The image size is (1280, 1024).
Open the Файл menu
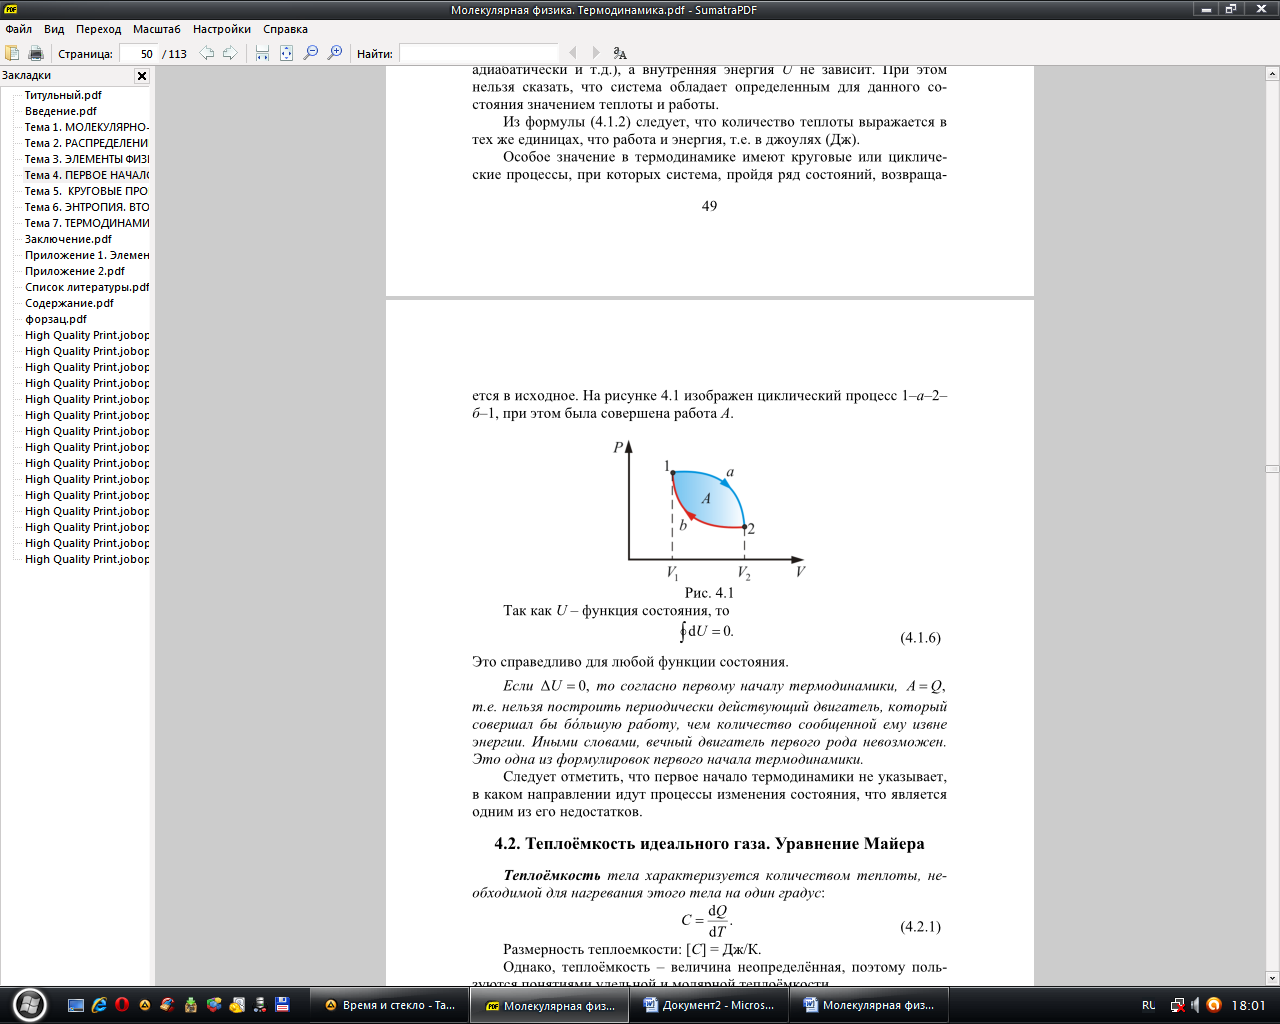(18, 29)
